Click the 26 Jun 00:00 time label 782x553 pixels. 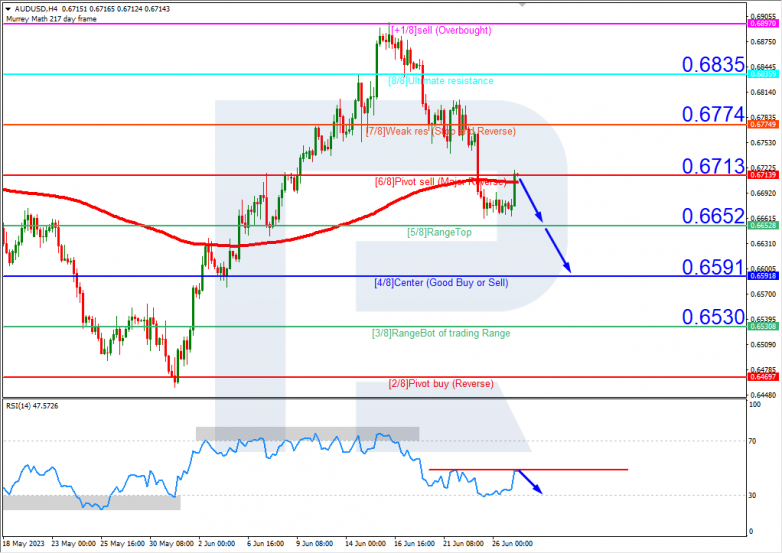click(x=512, y=544)
